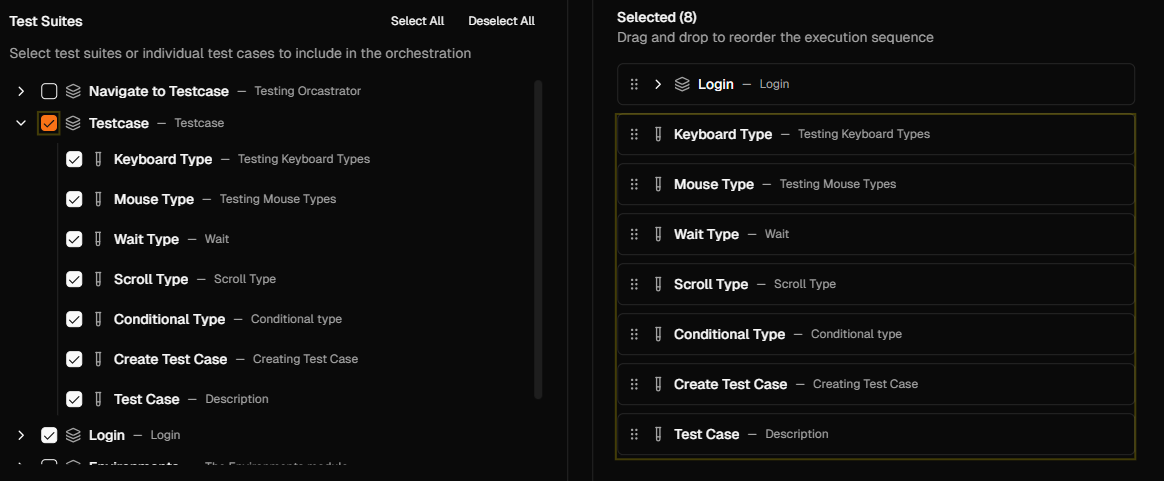Expand the Login suite in Test Suites

tap(21, 436)
